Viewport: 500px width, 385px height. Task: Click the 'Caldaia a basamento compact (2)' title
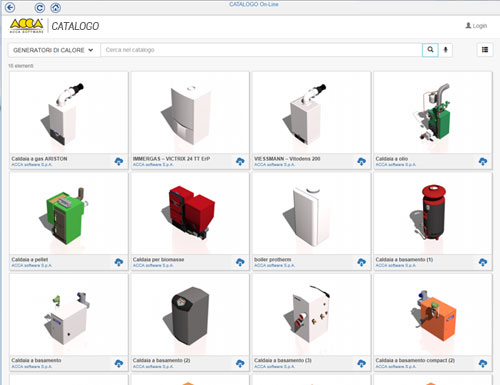point(415,360)
